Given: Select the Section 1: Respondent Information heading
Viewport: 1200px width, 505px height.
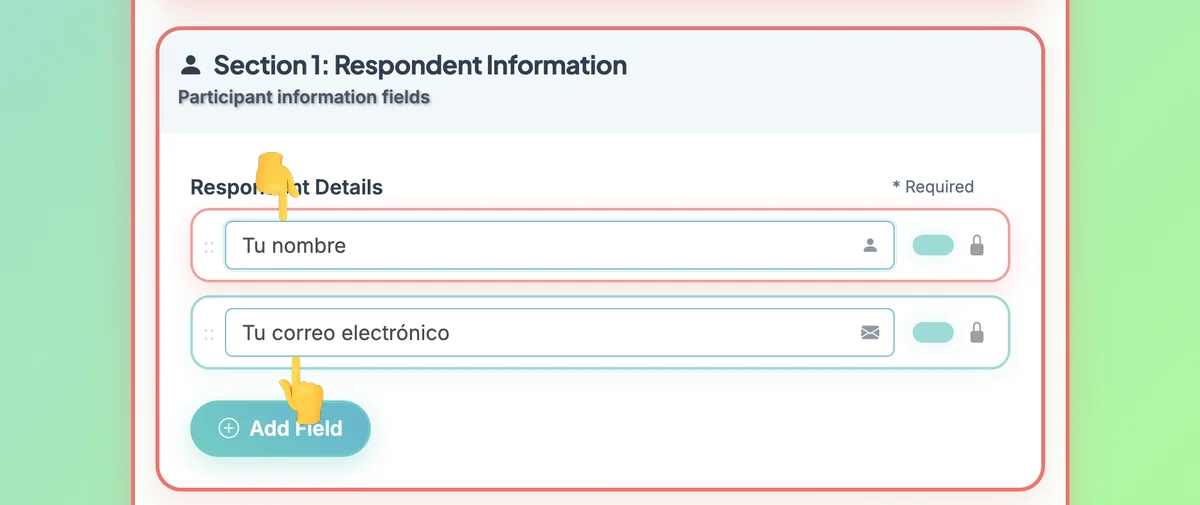Looking at the screenshot, I should pos(420,66).
